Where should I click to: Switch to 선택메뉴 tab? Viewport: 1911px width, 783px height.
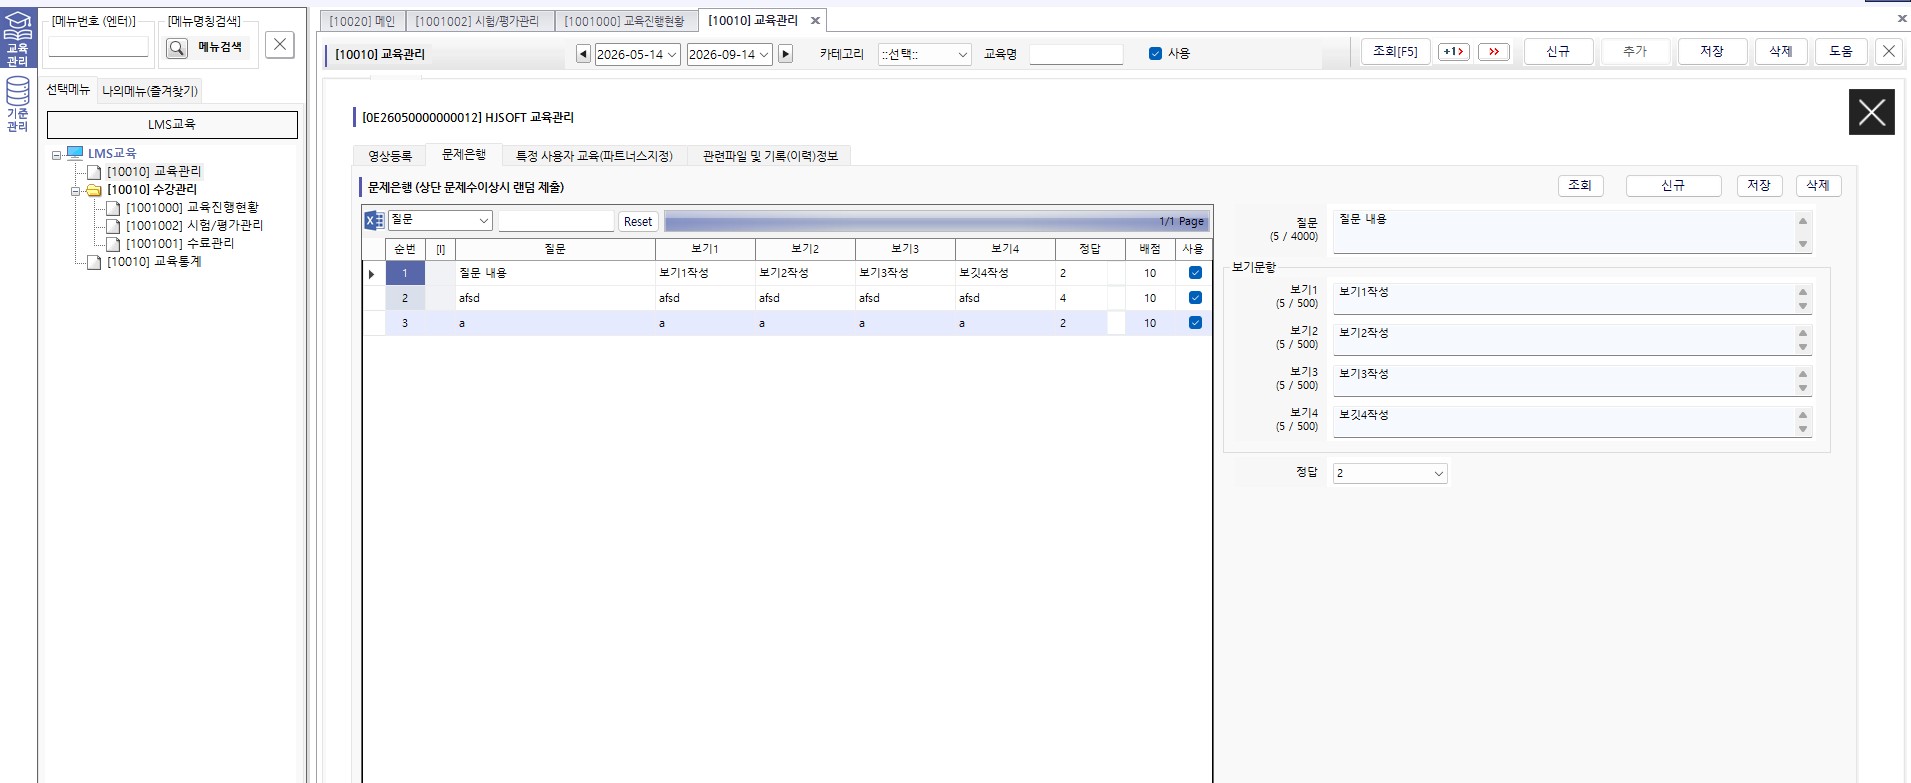[68, 90]
